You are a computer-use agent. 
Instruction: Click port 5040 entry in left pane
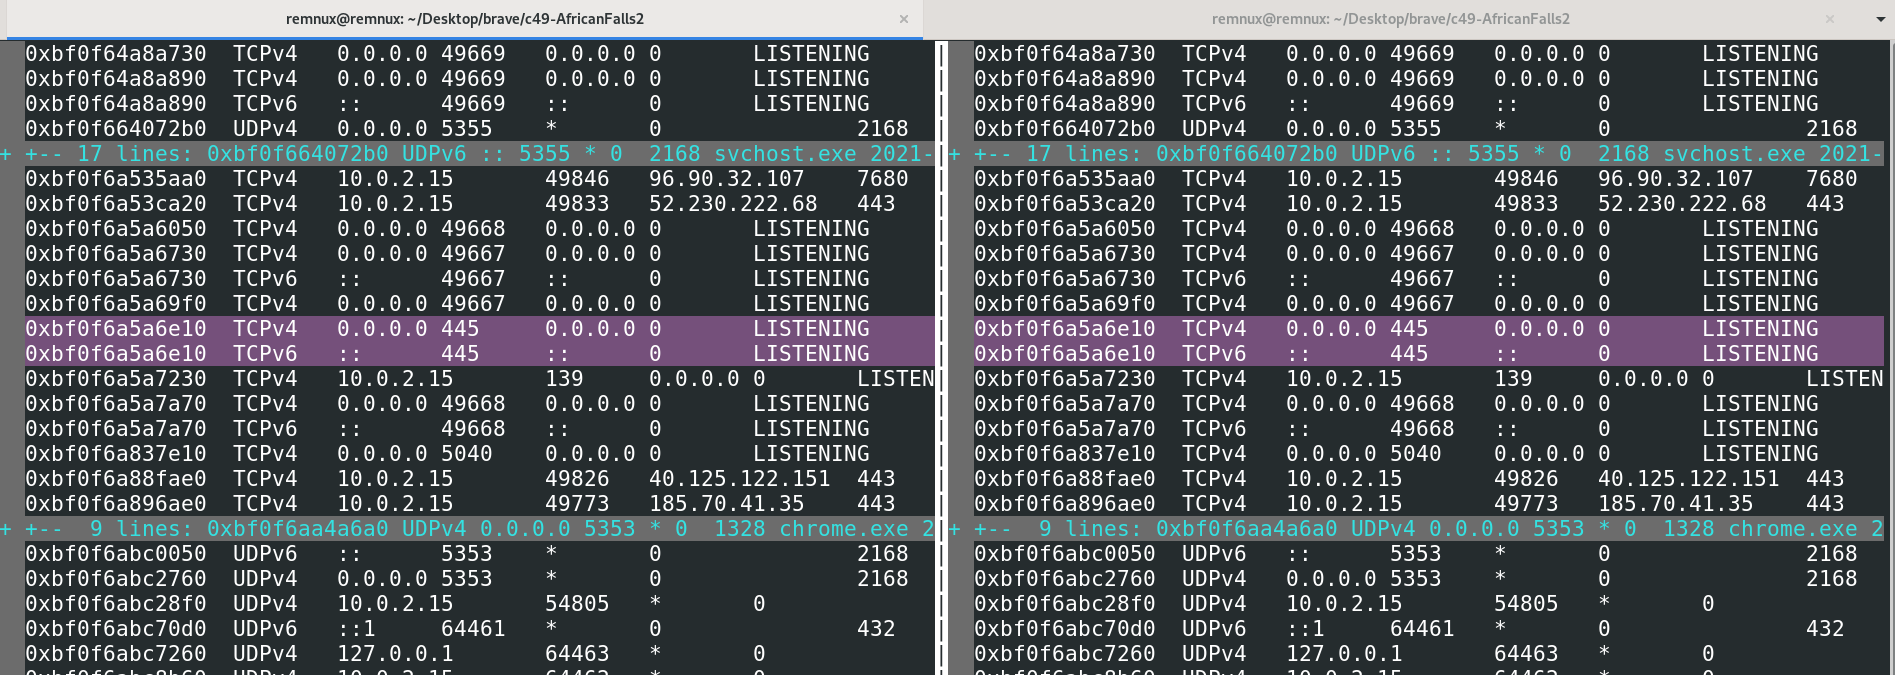point(466,454)
